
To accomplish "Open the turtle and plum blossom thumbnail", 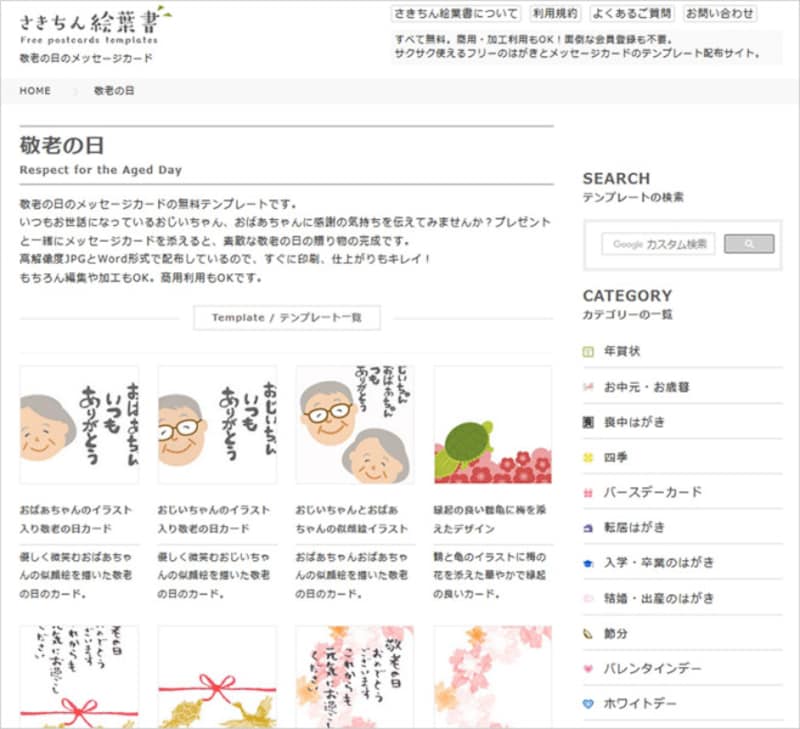I will pyautogui.click(x=493, y=424).
